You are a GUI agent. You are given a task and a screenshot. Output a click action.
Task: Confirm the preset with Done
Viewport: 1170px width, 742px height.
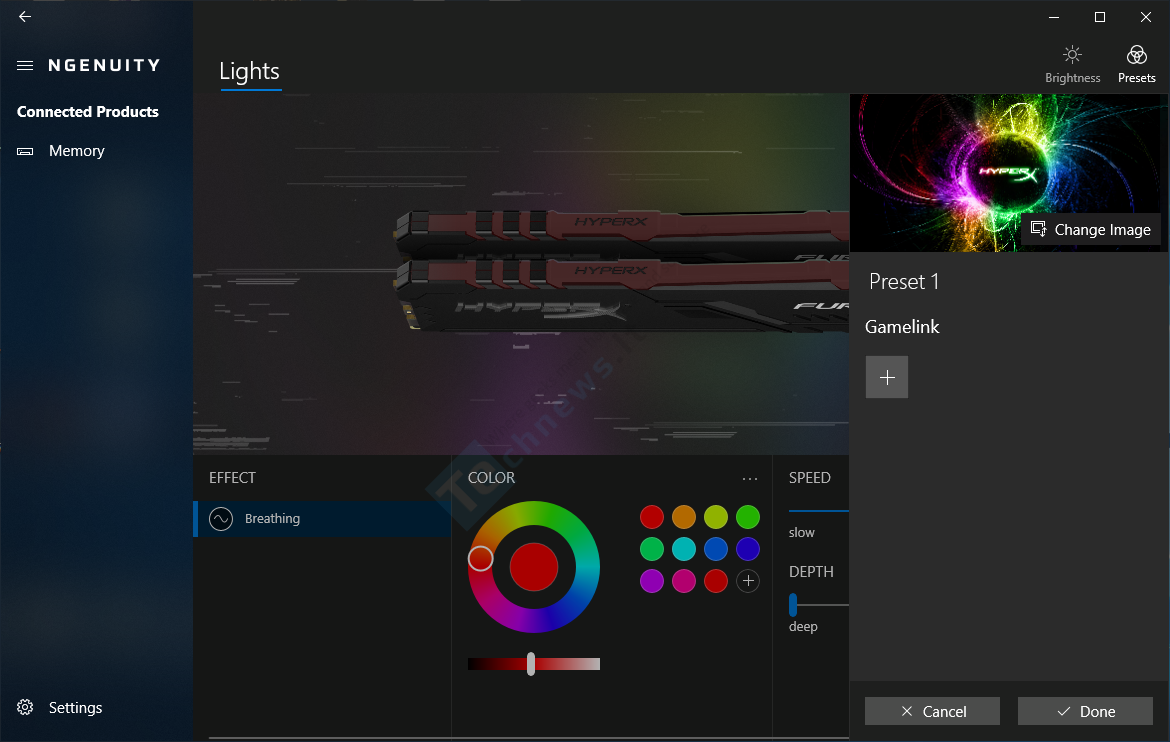point(1085,711)
